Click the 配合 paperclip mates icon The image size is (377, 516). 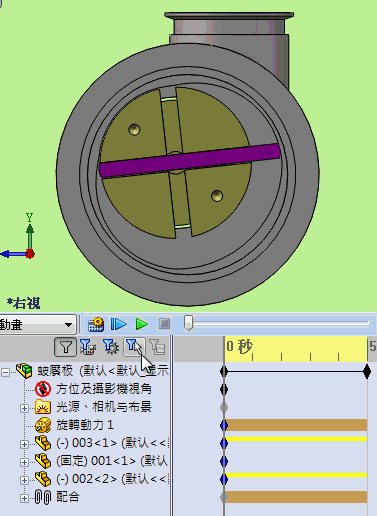pyautogui.click(x=43, y=497)
